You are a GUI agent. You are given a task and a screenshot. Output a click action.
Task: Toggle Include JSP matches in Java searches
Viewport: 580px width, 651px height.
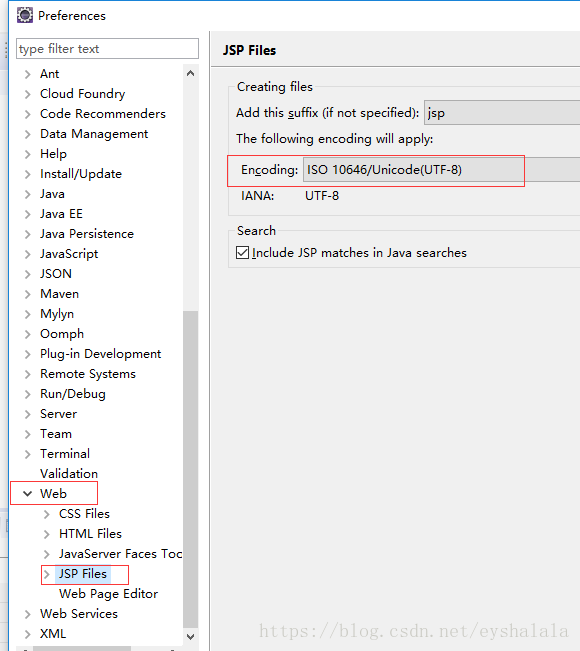coord(242,252)
